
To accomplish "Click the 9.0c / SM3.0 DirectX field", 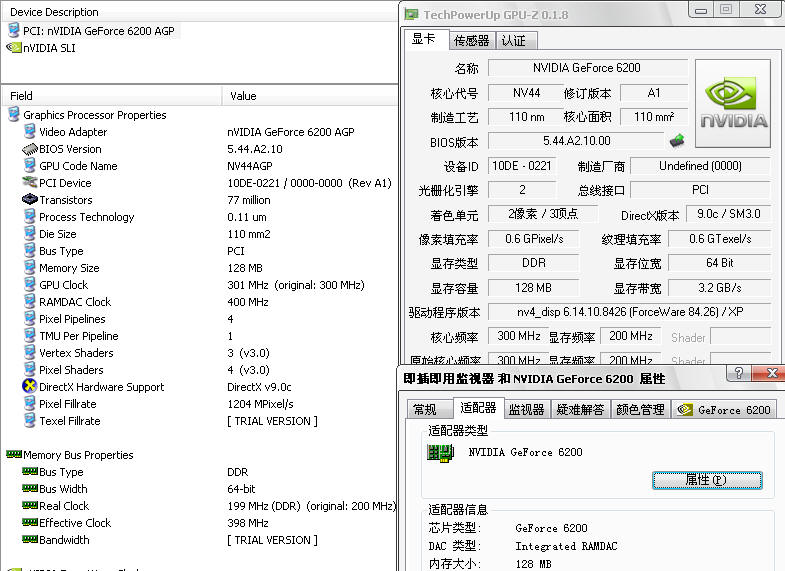I will pos(728,214).
